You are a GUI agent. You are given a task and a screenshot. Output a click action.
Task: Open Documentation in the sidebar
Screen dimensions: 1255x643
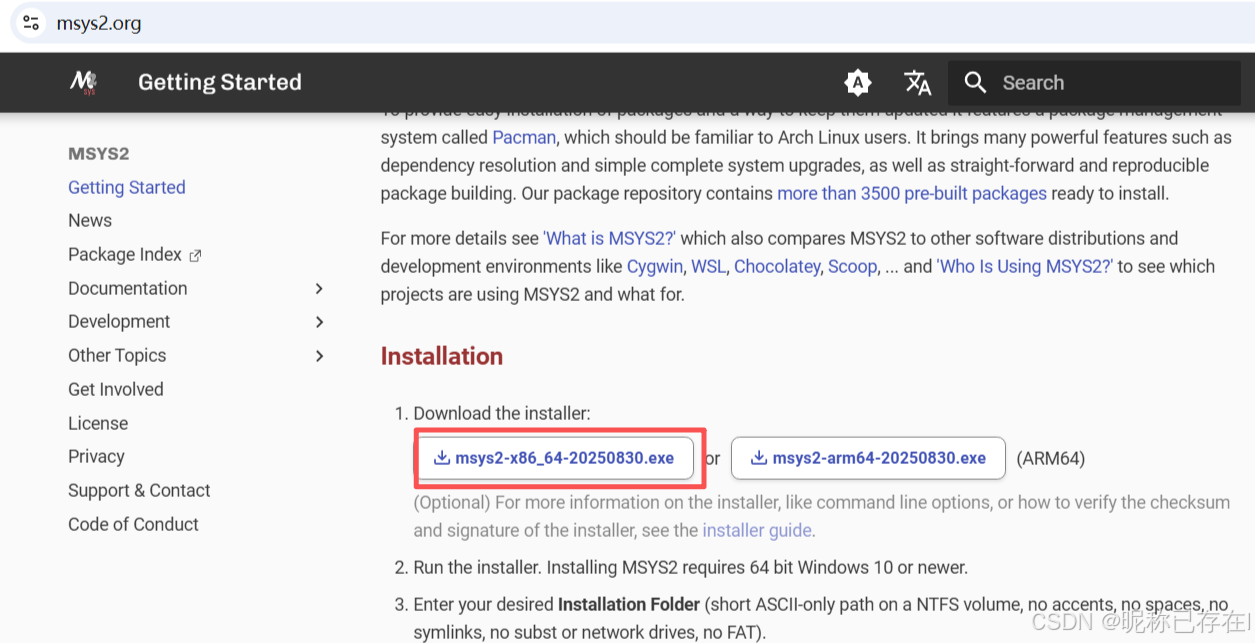click(128, 288)
